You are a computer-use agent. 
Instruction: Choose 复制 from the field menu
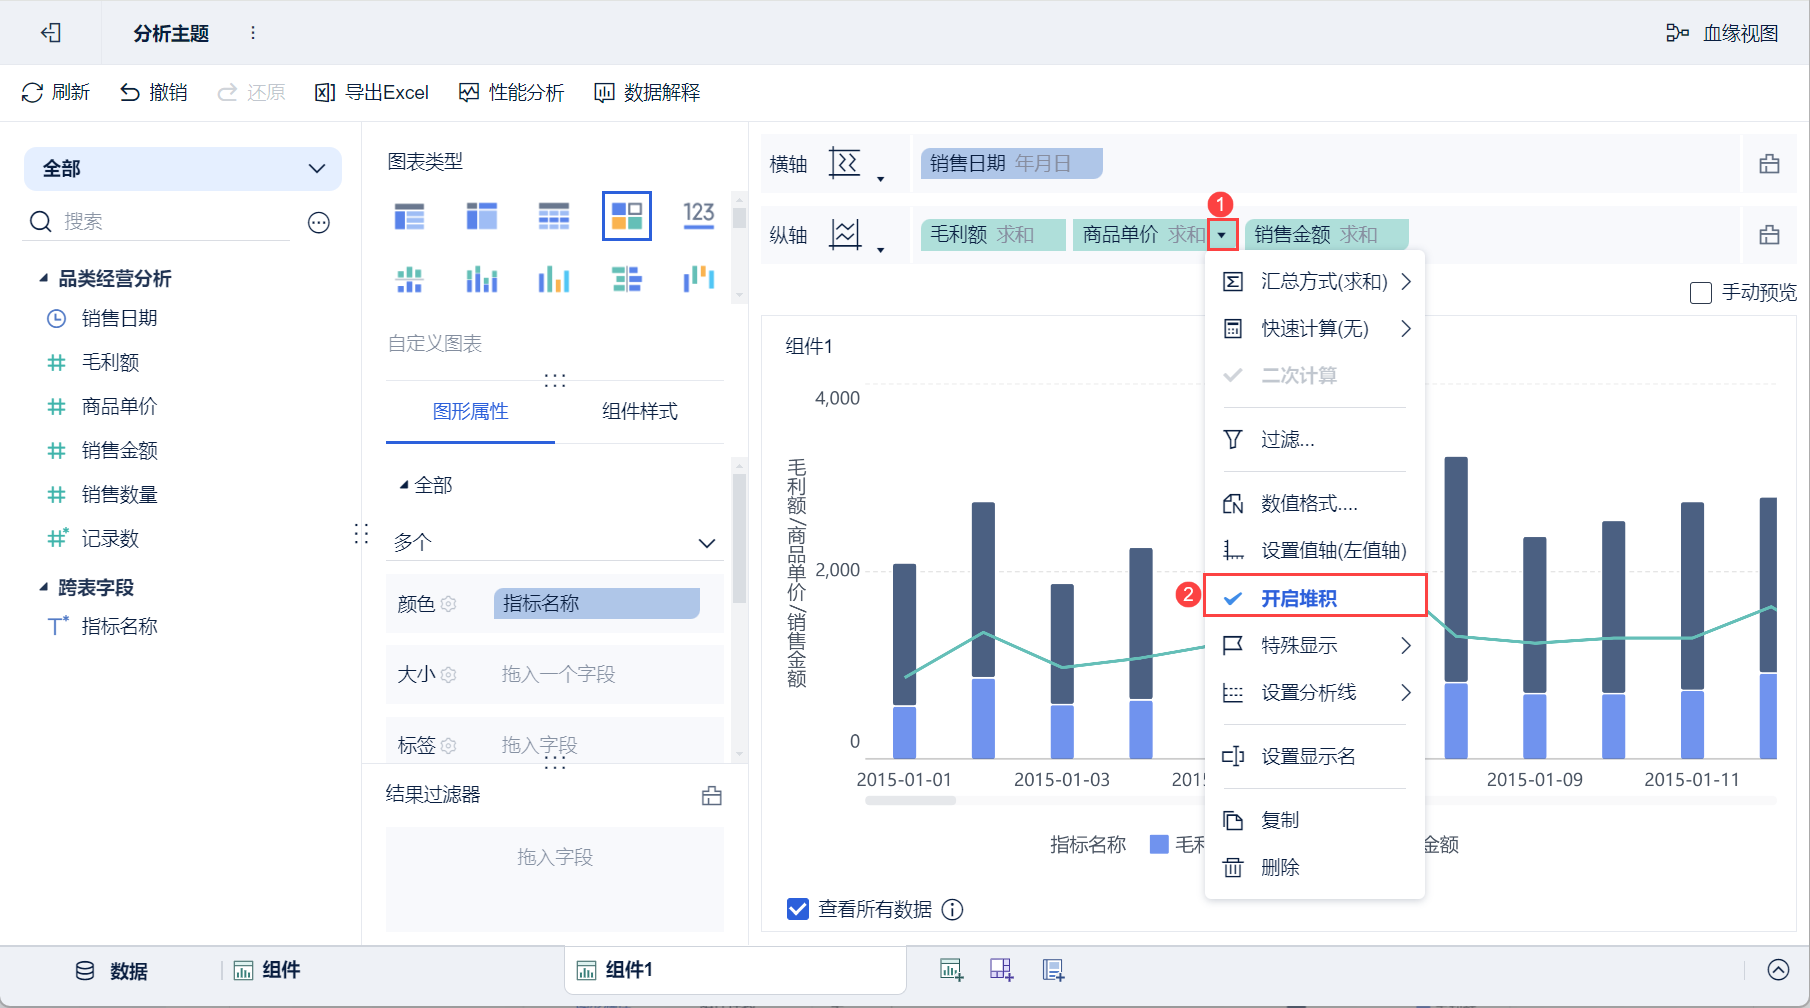[1315, 820]
